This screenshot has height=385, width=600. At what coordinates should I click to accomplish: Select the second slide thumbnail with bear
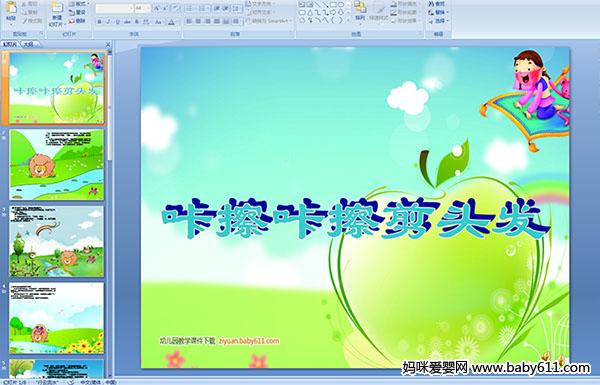[x=57, y=165]
